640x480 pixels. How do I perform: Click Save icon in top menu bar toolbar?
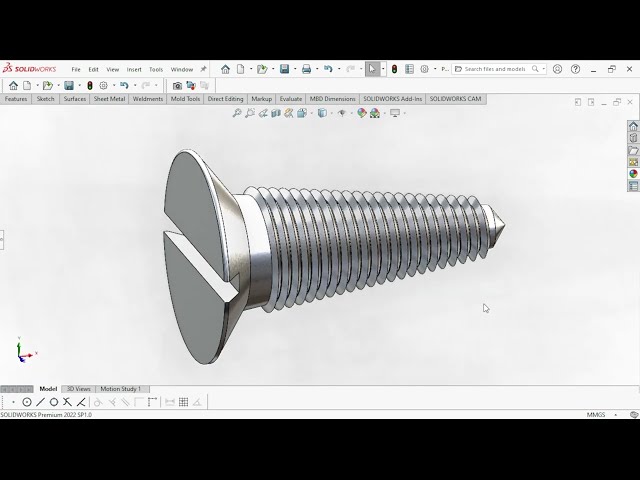pos(284,69)
